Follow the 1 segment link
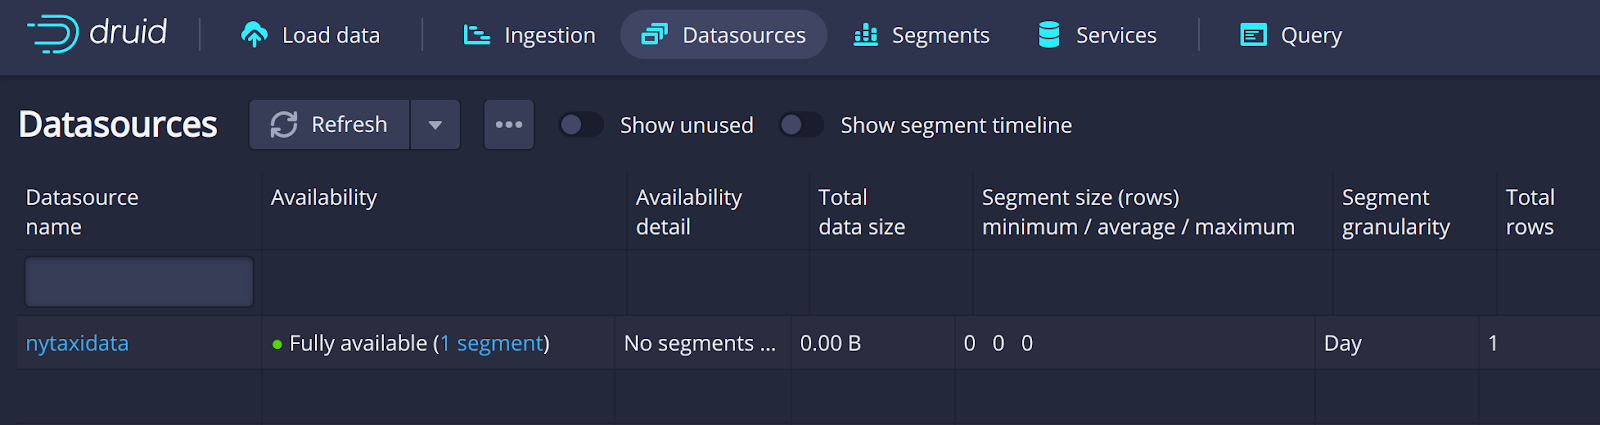 tap(492, 343)
